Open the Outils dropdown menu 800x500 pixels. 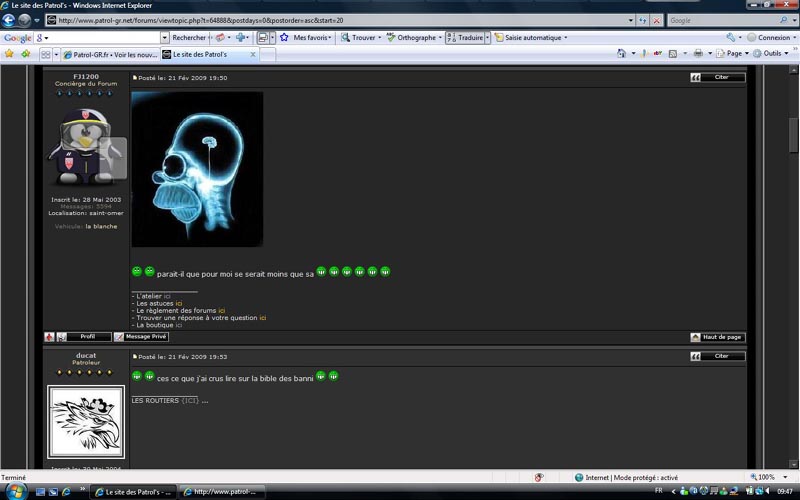(x=771, y=53)
